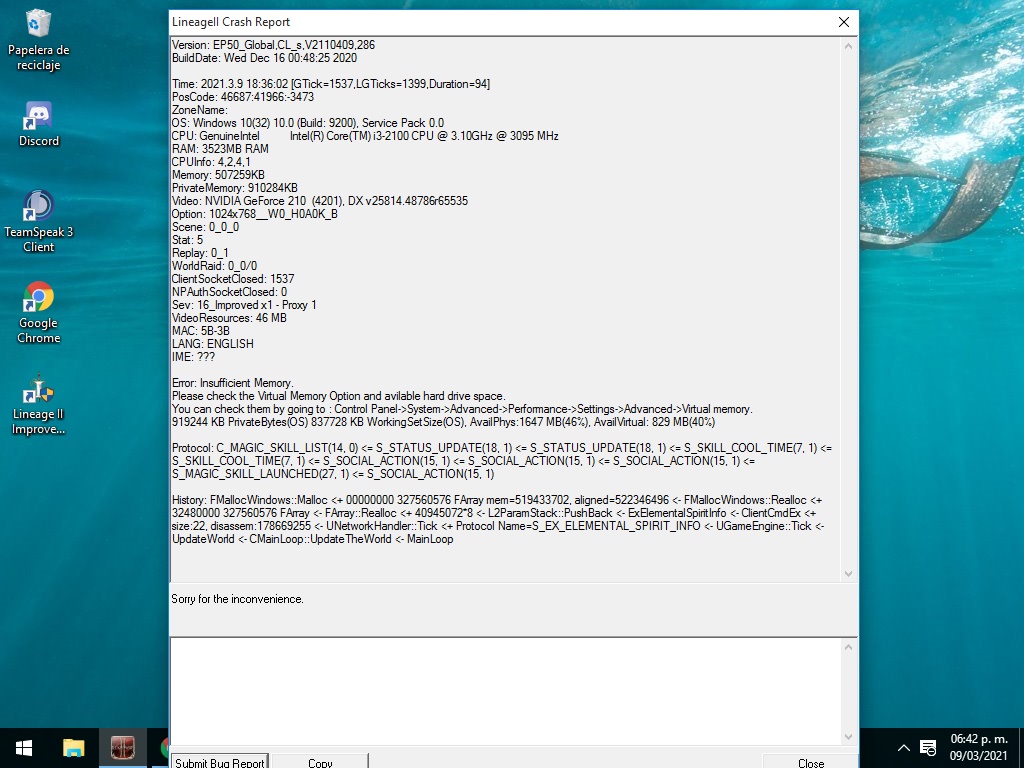The height and width of the screenshot is (768, 1024).
Task: Click the crash log scrollbar down arrow
Action: [x=849, y=574]
